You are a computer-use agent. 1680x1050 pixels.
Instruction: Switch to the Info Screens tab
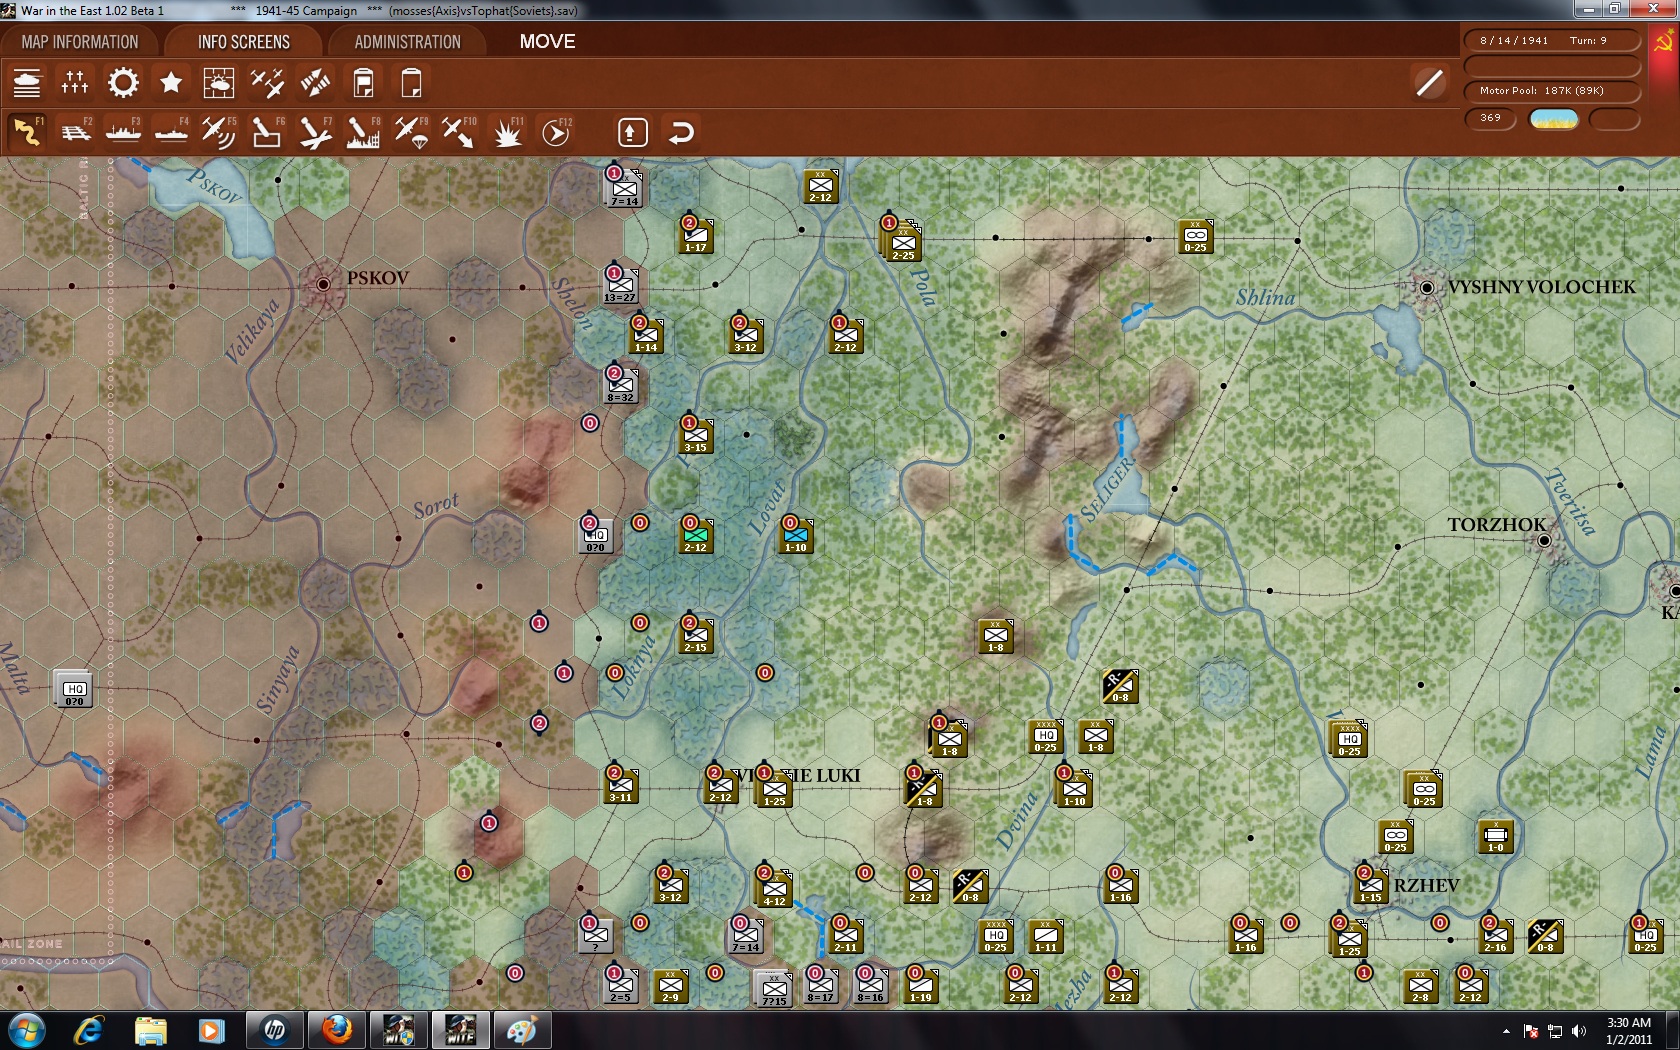click(x=243, y=42)
